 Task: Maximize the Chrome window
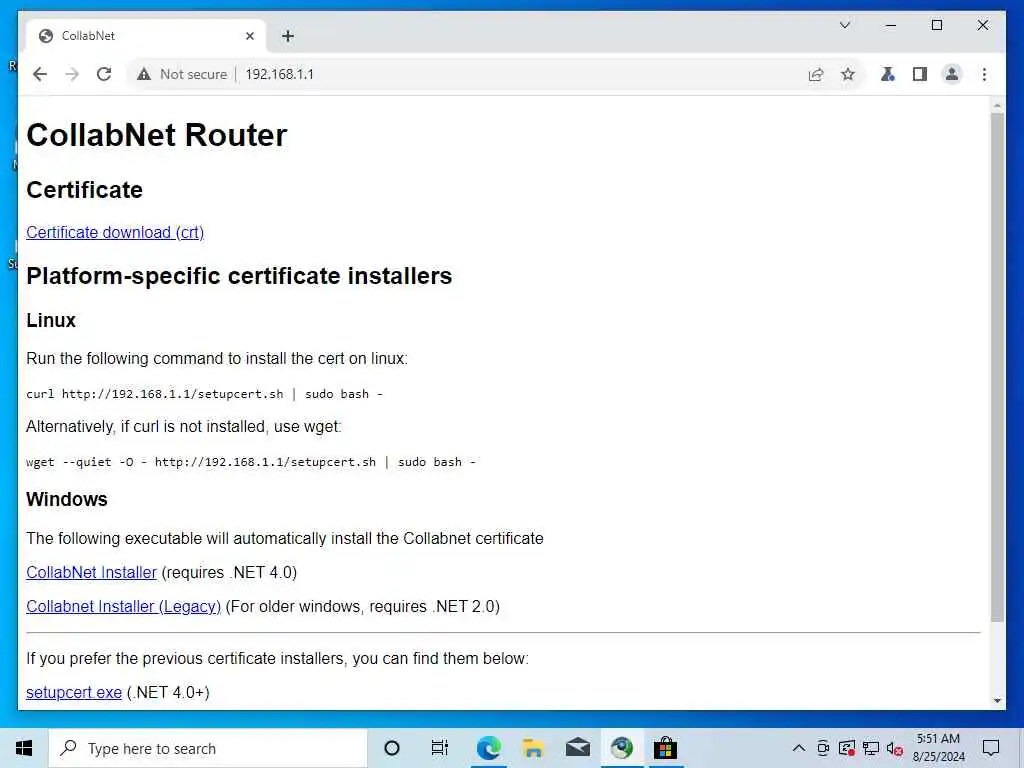tap(936, 25)
